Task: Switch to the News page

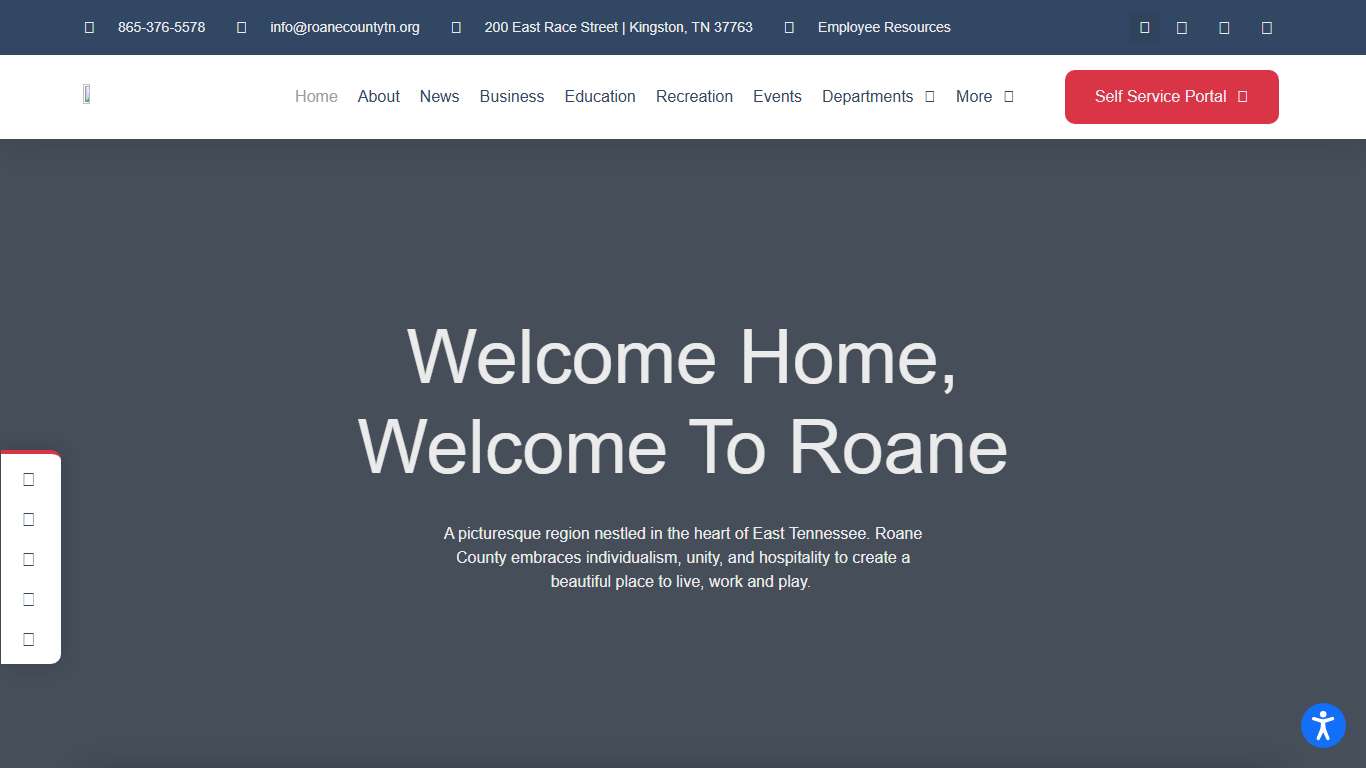Action: click(439, 97)
